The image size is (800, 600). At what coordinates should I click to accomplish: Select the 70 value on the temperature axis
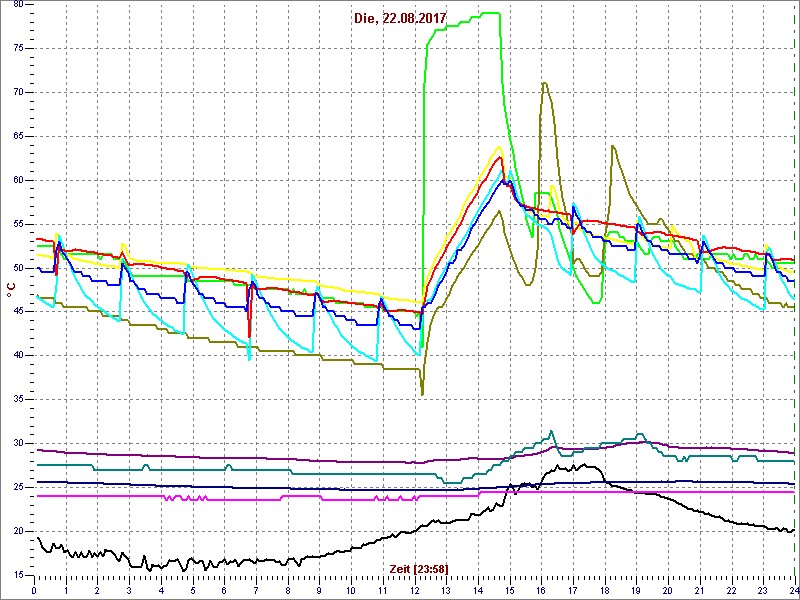pyautogui.click(x=18, y=92)
